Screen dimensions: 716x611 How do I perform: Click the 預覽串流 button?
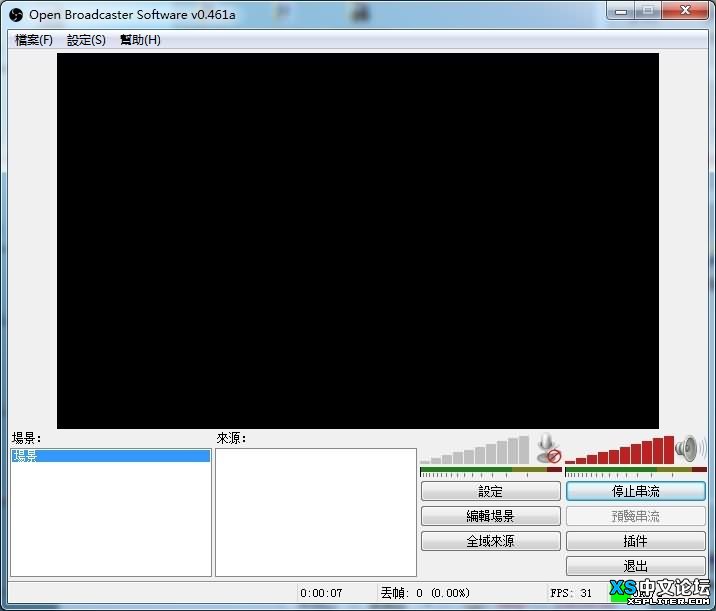(636, 516)
